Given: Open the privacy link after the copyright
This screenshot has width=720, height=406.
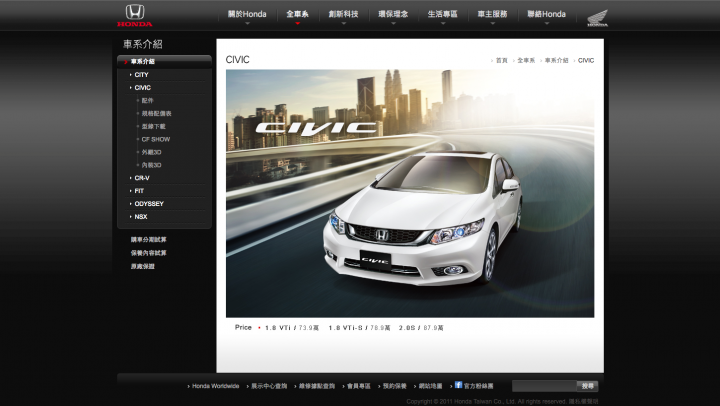Looking at the screenshot, I should click(584, 401).
